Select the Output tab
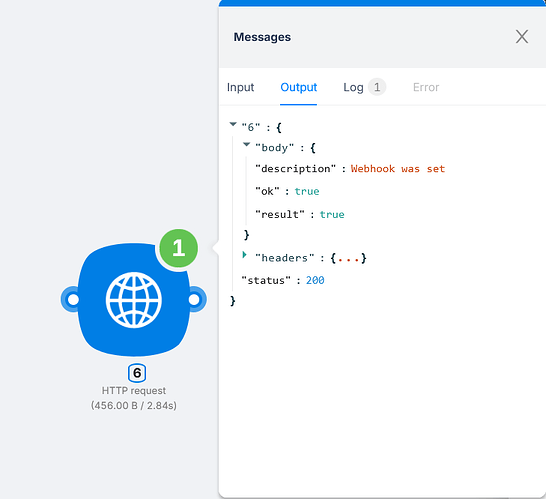The height and width of the screenshot is (499, 546). coord(298,87)
